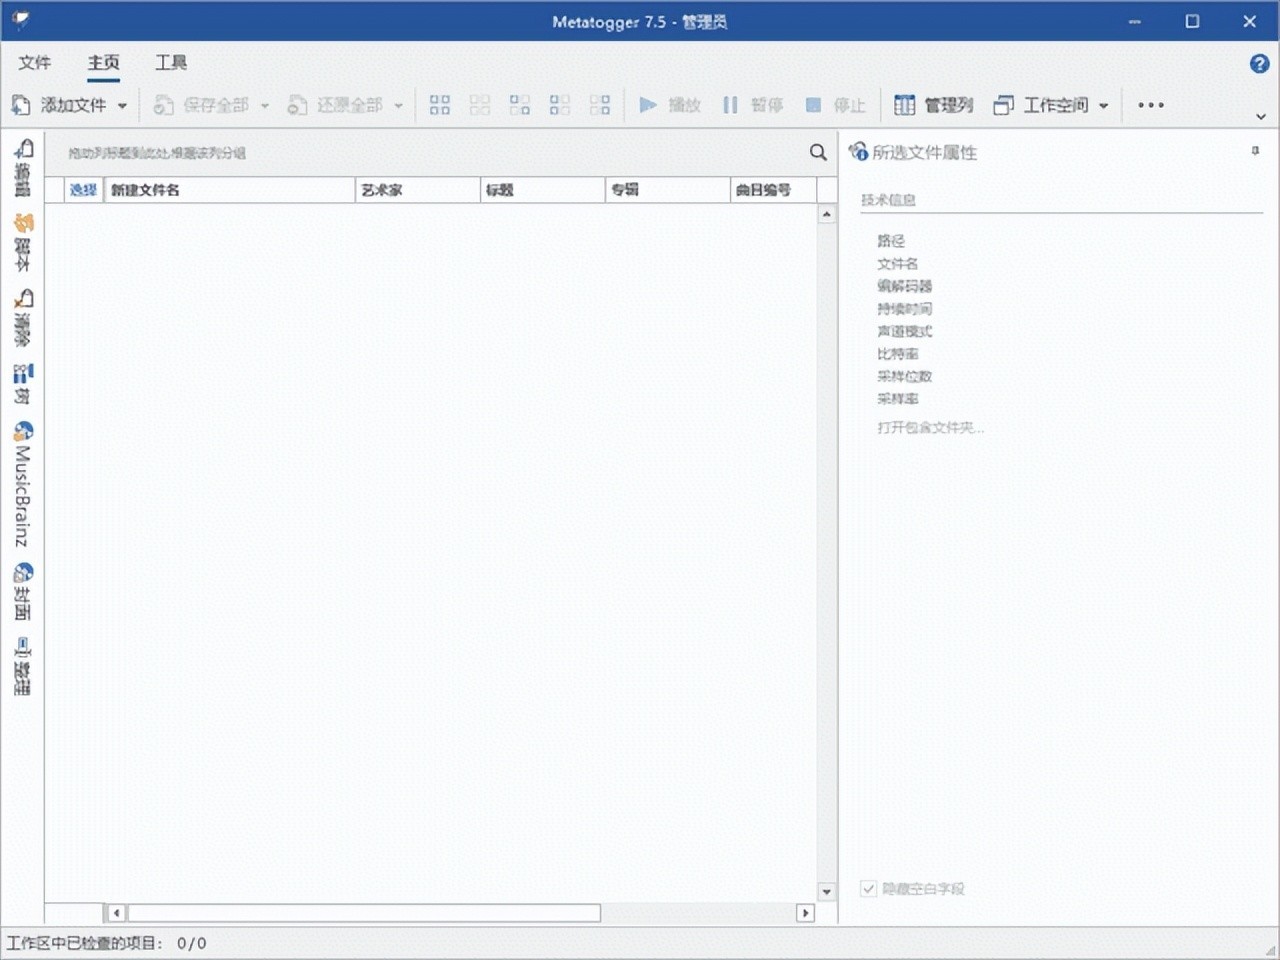Click the blue grid selection icon after 还原全部

click(x=440, y=105)
